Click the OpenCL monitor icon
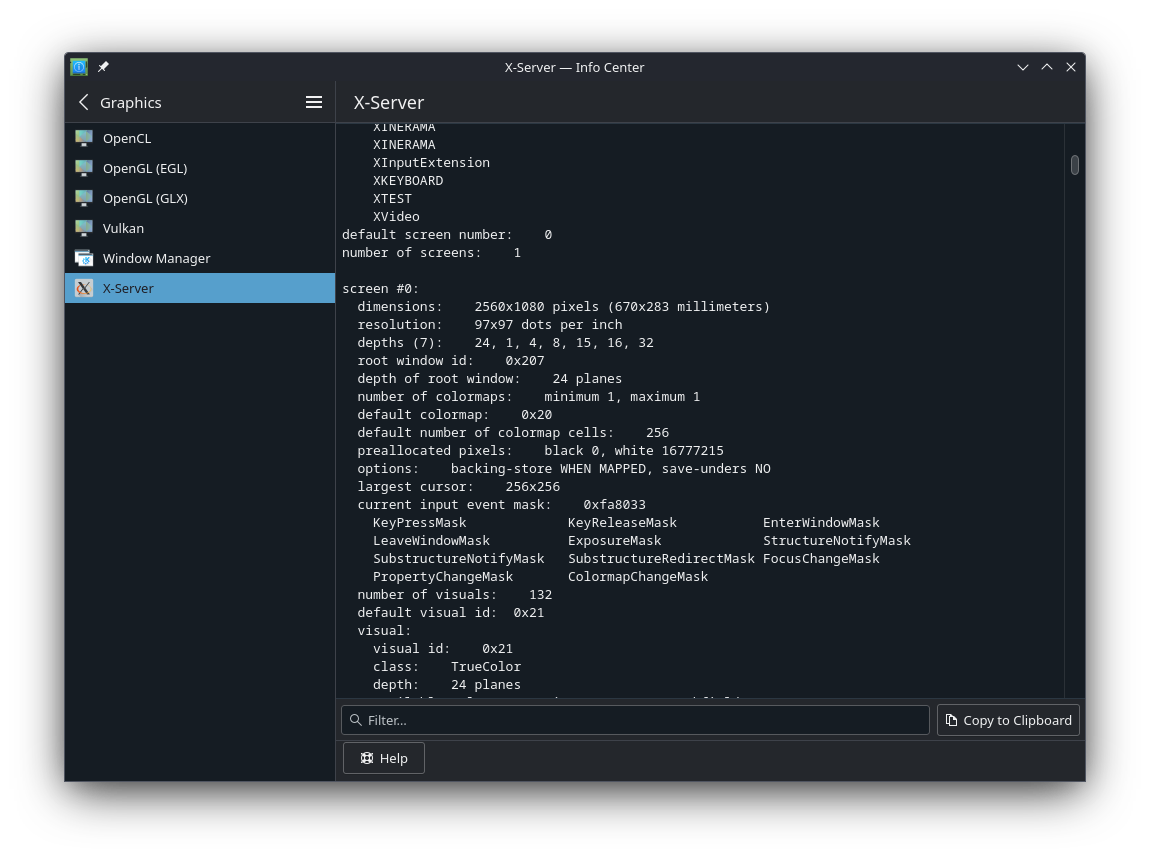The width and height of the screenshot is (1150, 858). click(84, 138)
